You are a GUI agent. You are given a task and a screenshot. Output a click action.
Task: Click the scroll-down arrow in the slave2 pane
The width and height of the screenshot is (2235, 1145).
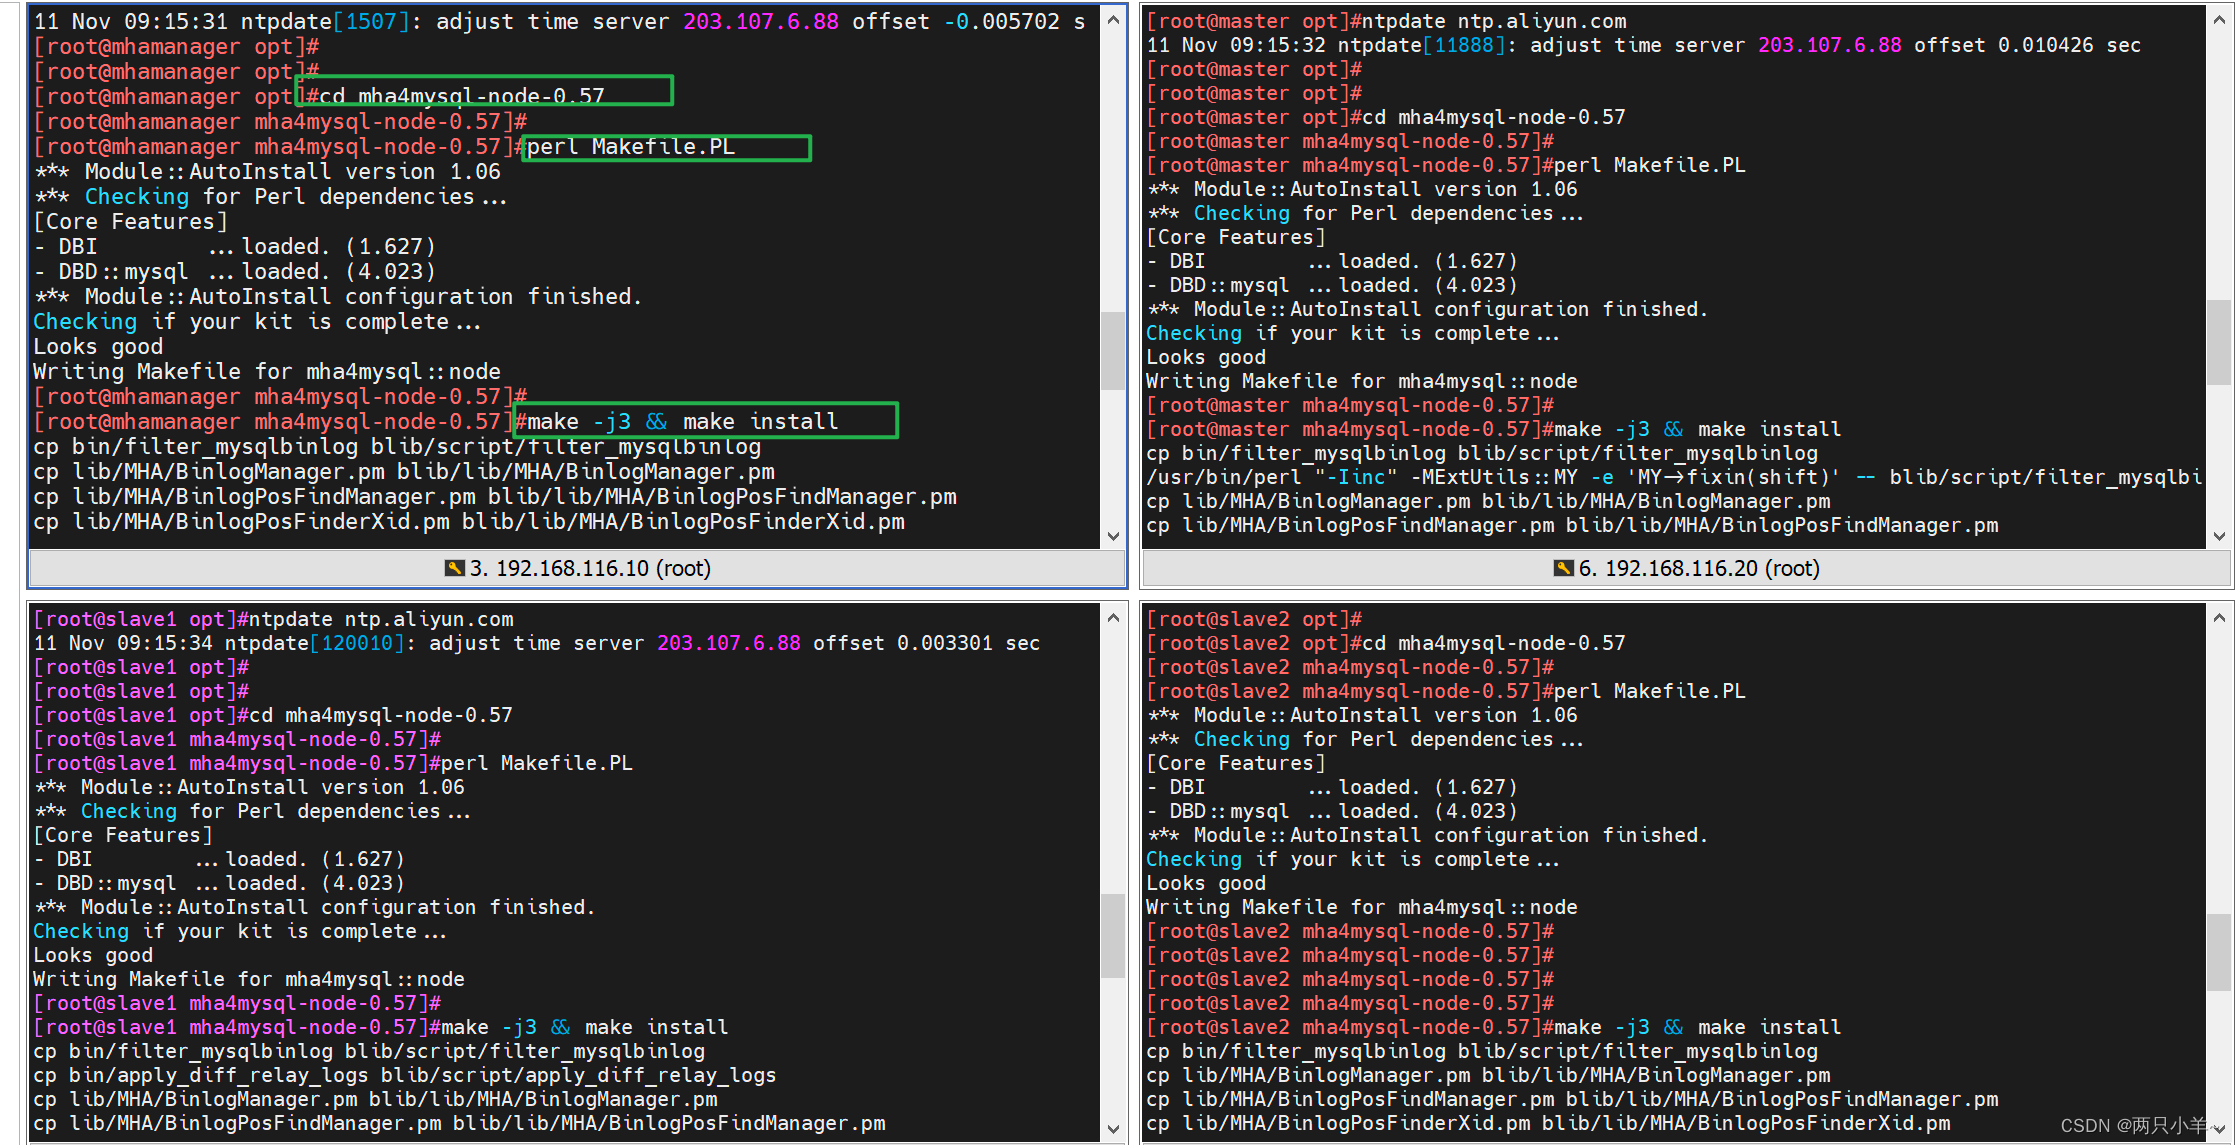coord(2219,1130)
